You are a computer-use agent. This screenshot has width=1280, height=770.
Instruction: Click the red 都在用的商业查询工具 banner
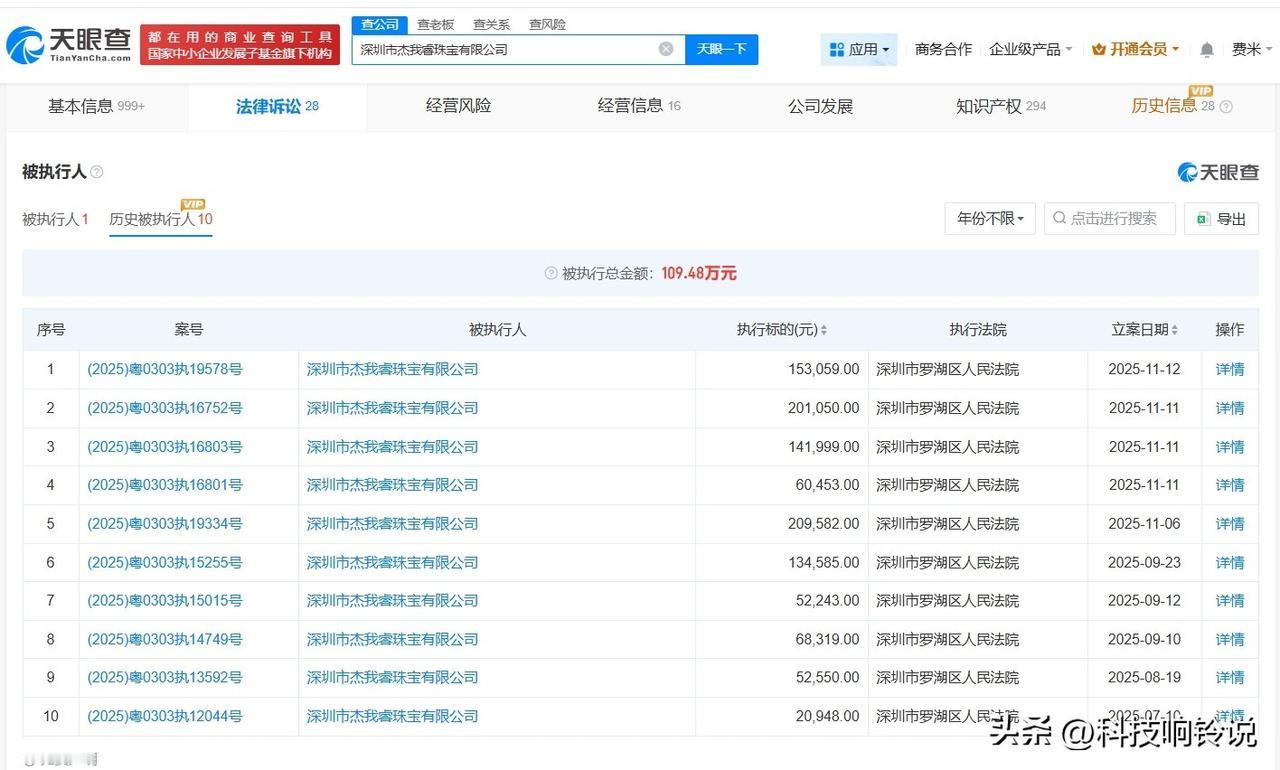click(240, 45)
